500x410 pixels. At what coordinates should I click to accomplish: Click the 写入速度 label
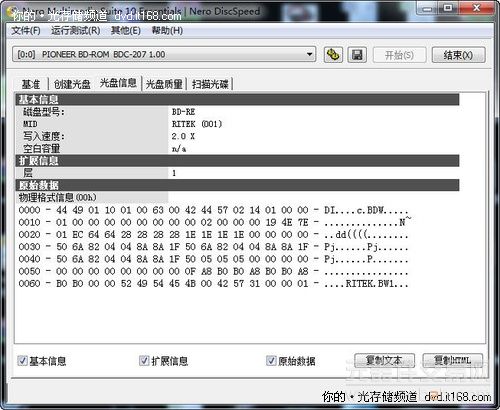point(44,136)
